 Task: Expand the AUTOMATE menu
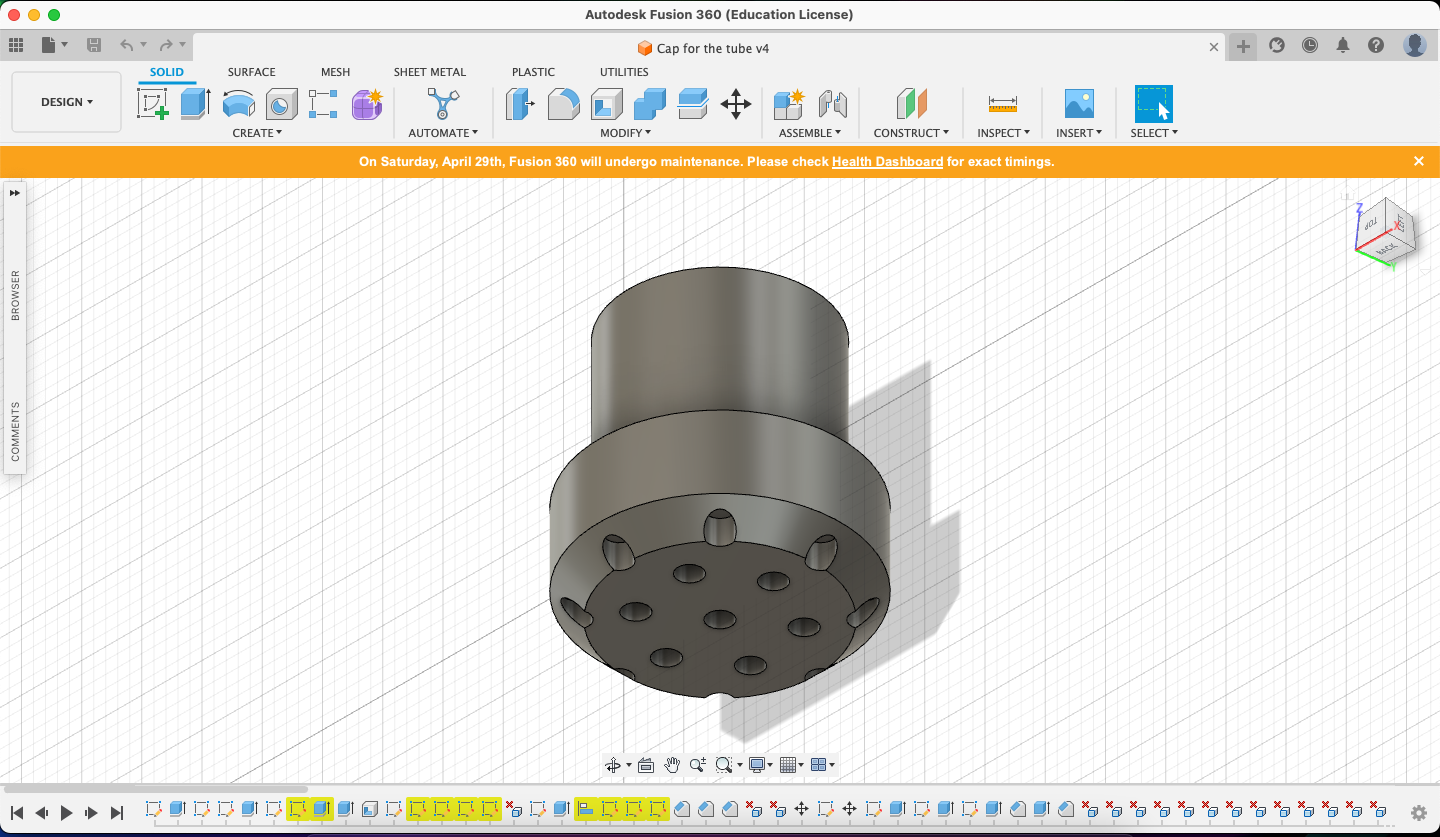[443, 133]
